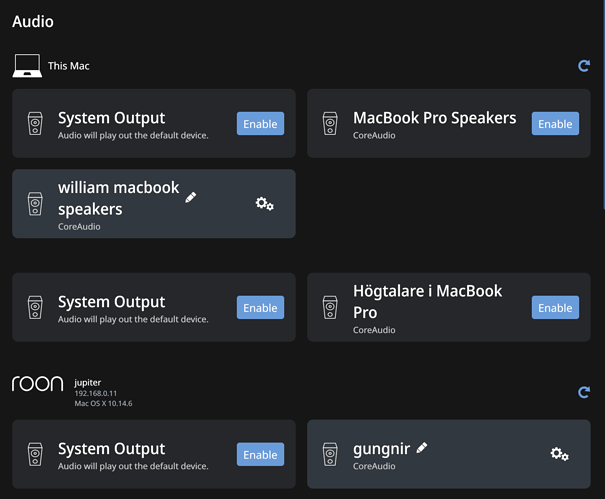Click CoreAudio label under gungnir
The width and height of the screenshot is (605, 499).
click(x=374, y=466)
